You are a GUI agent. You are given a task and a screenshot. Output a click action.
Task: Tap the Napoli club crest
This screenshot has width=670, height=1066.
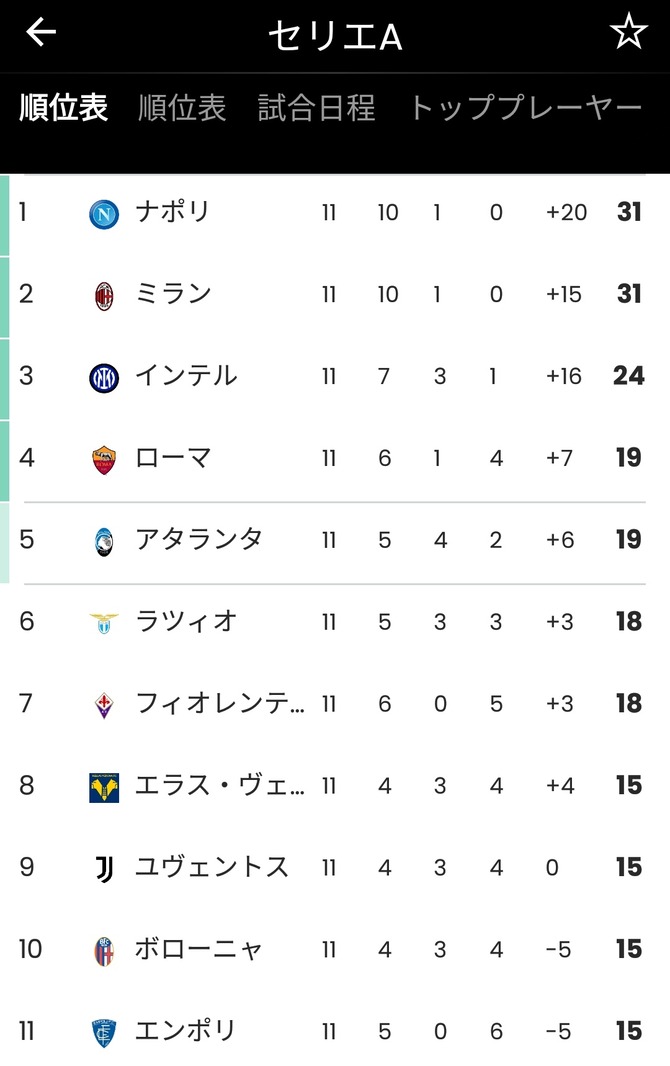point(104,214)
